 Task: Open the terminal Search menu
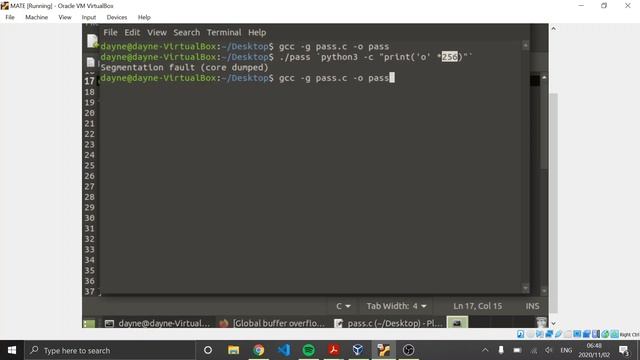click(x=187, y=32)
